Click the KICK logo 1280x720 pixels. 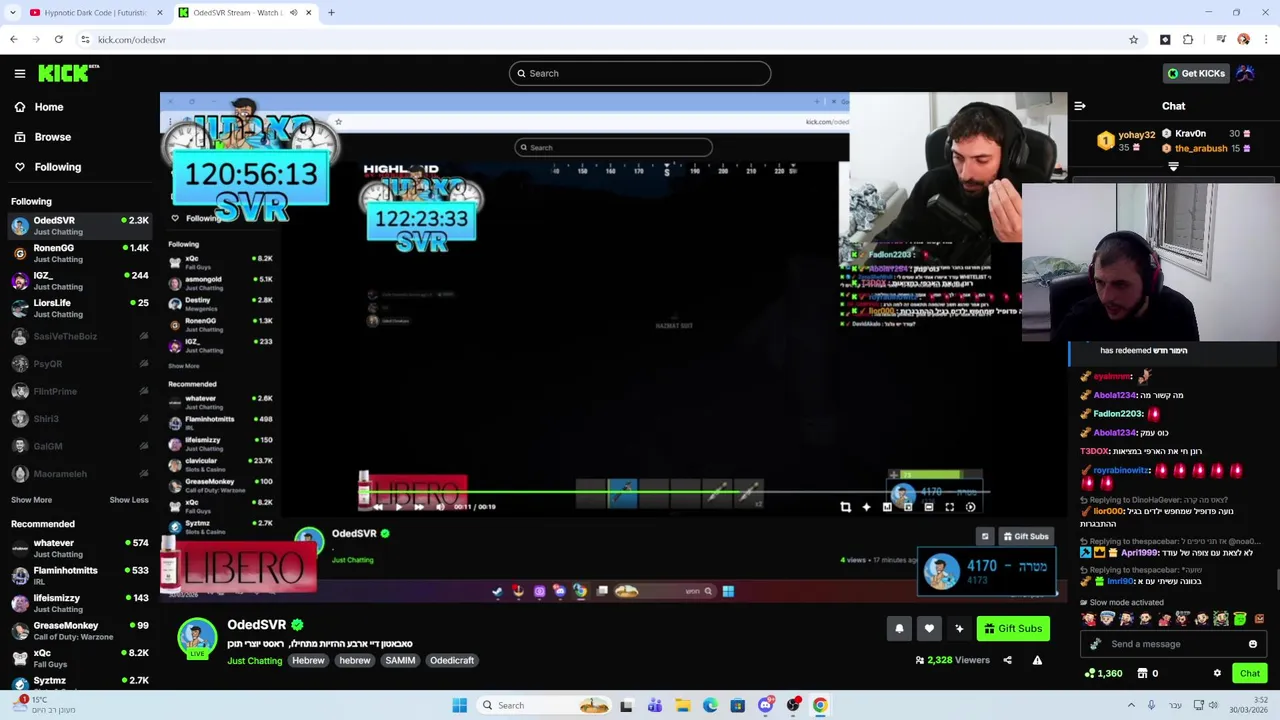(68, 73)
